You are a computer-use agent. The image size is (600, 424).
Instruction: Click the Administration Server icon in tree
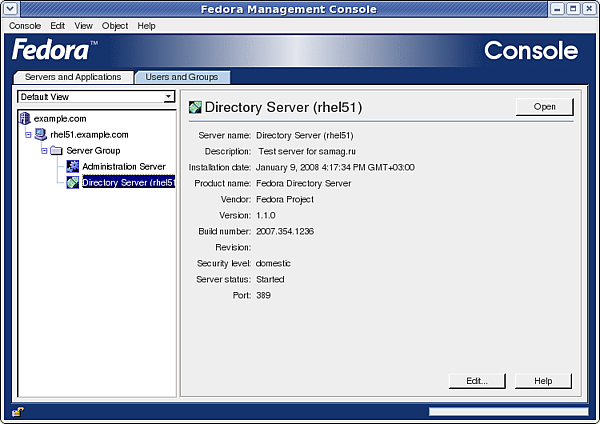[x=73, y=167]
